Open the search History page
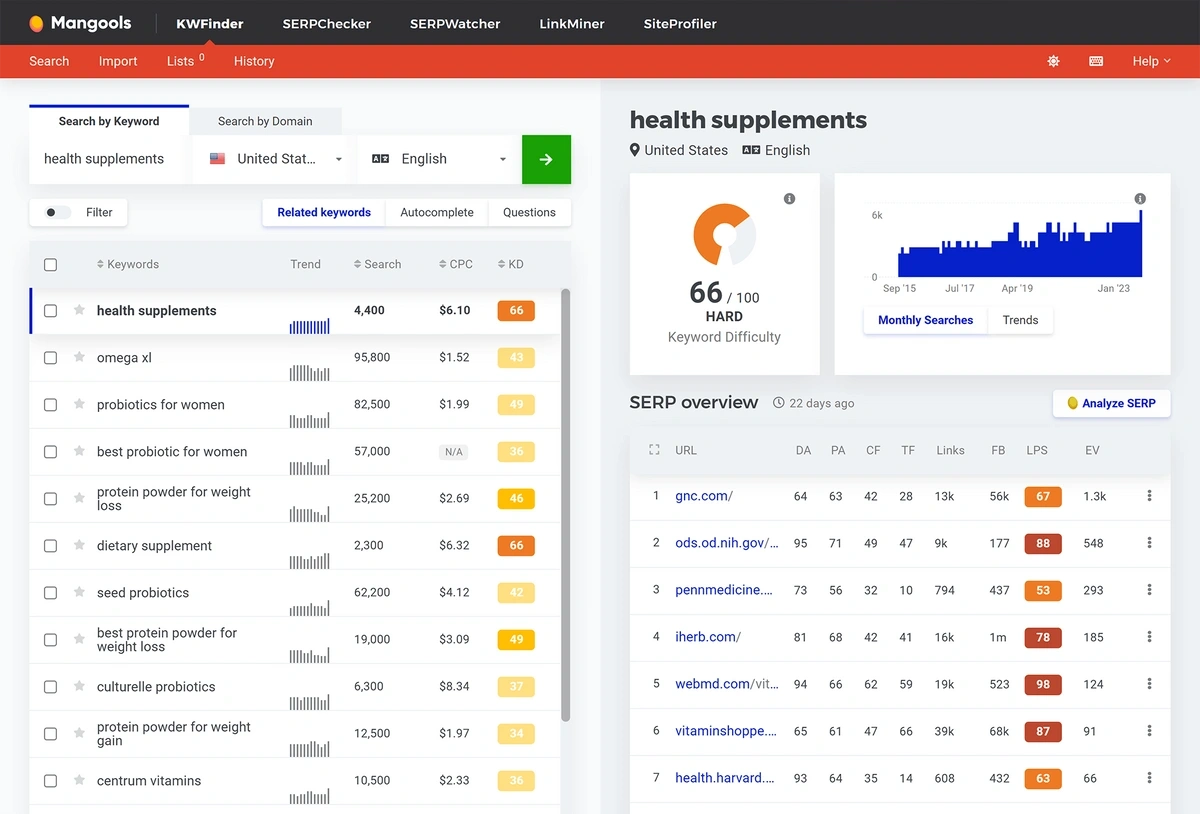Viewport: 1200px width, 814px height. click(254, 61)
